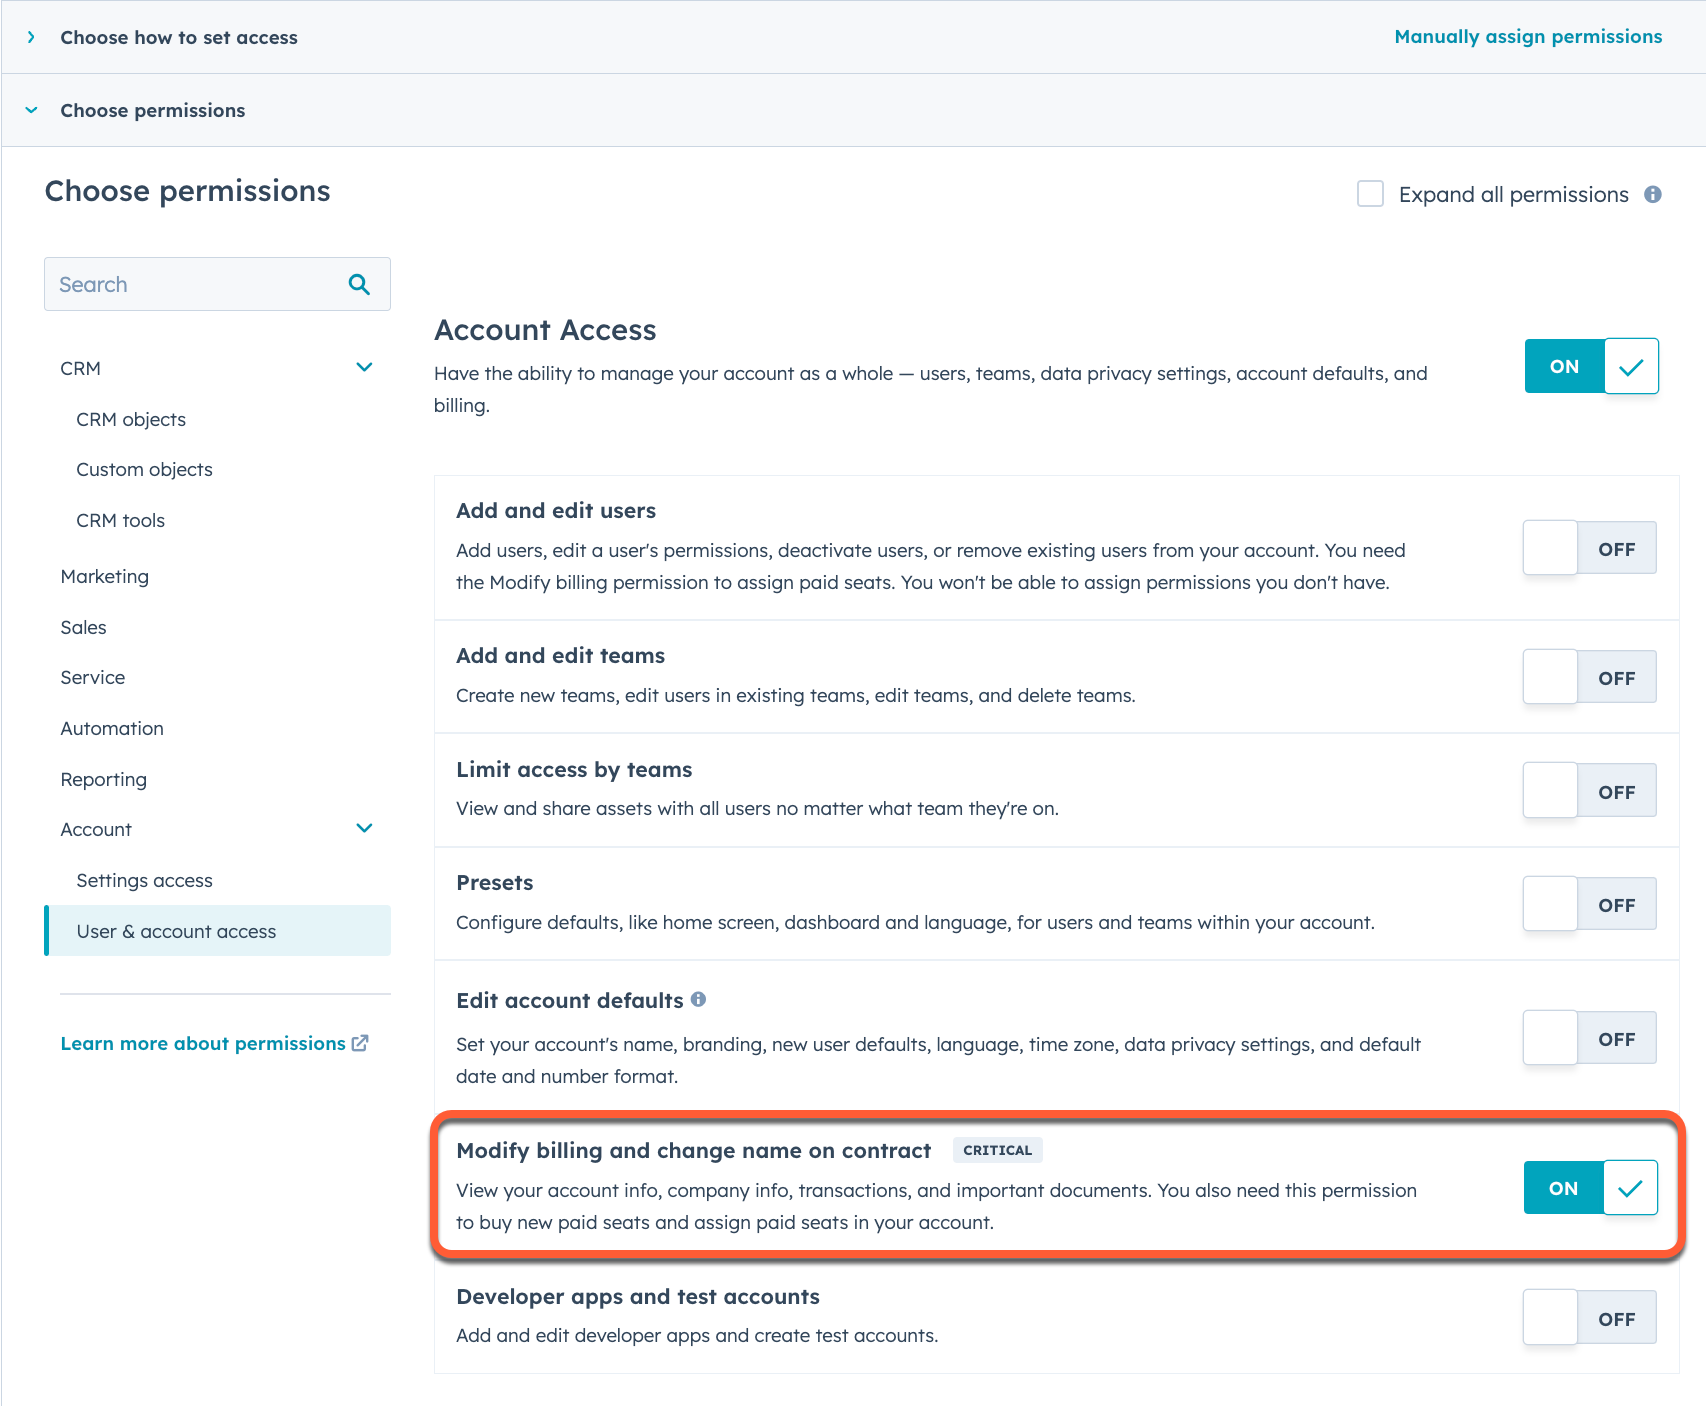This screenshot has height=1406, width=1706.
Task: Open Marketing permissions in sidebar
Action: (105, 576)
